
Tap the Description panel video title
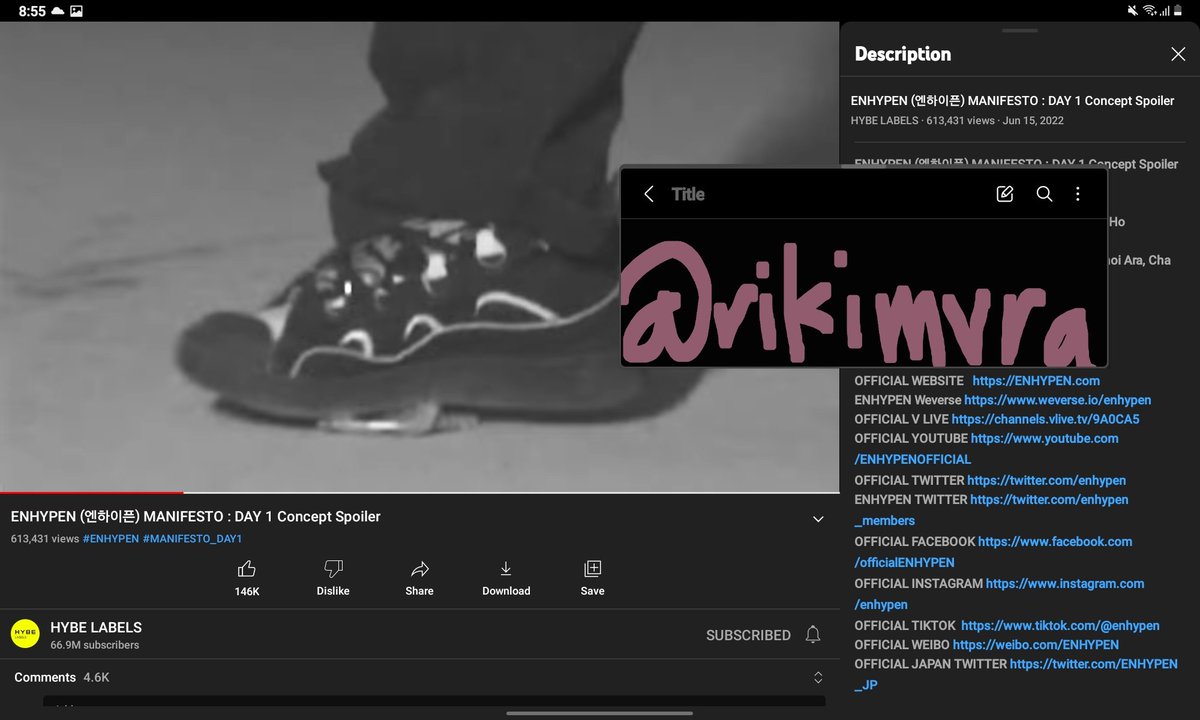point(1013,101)
